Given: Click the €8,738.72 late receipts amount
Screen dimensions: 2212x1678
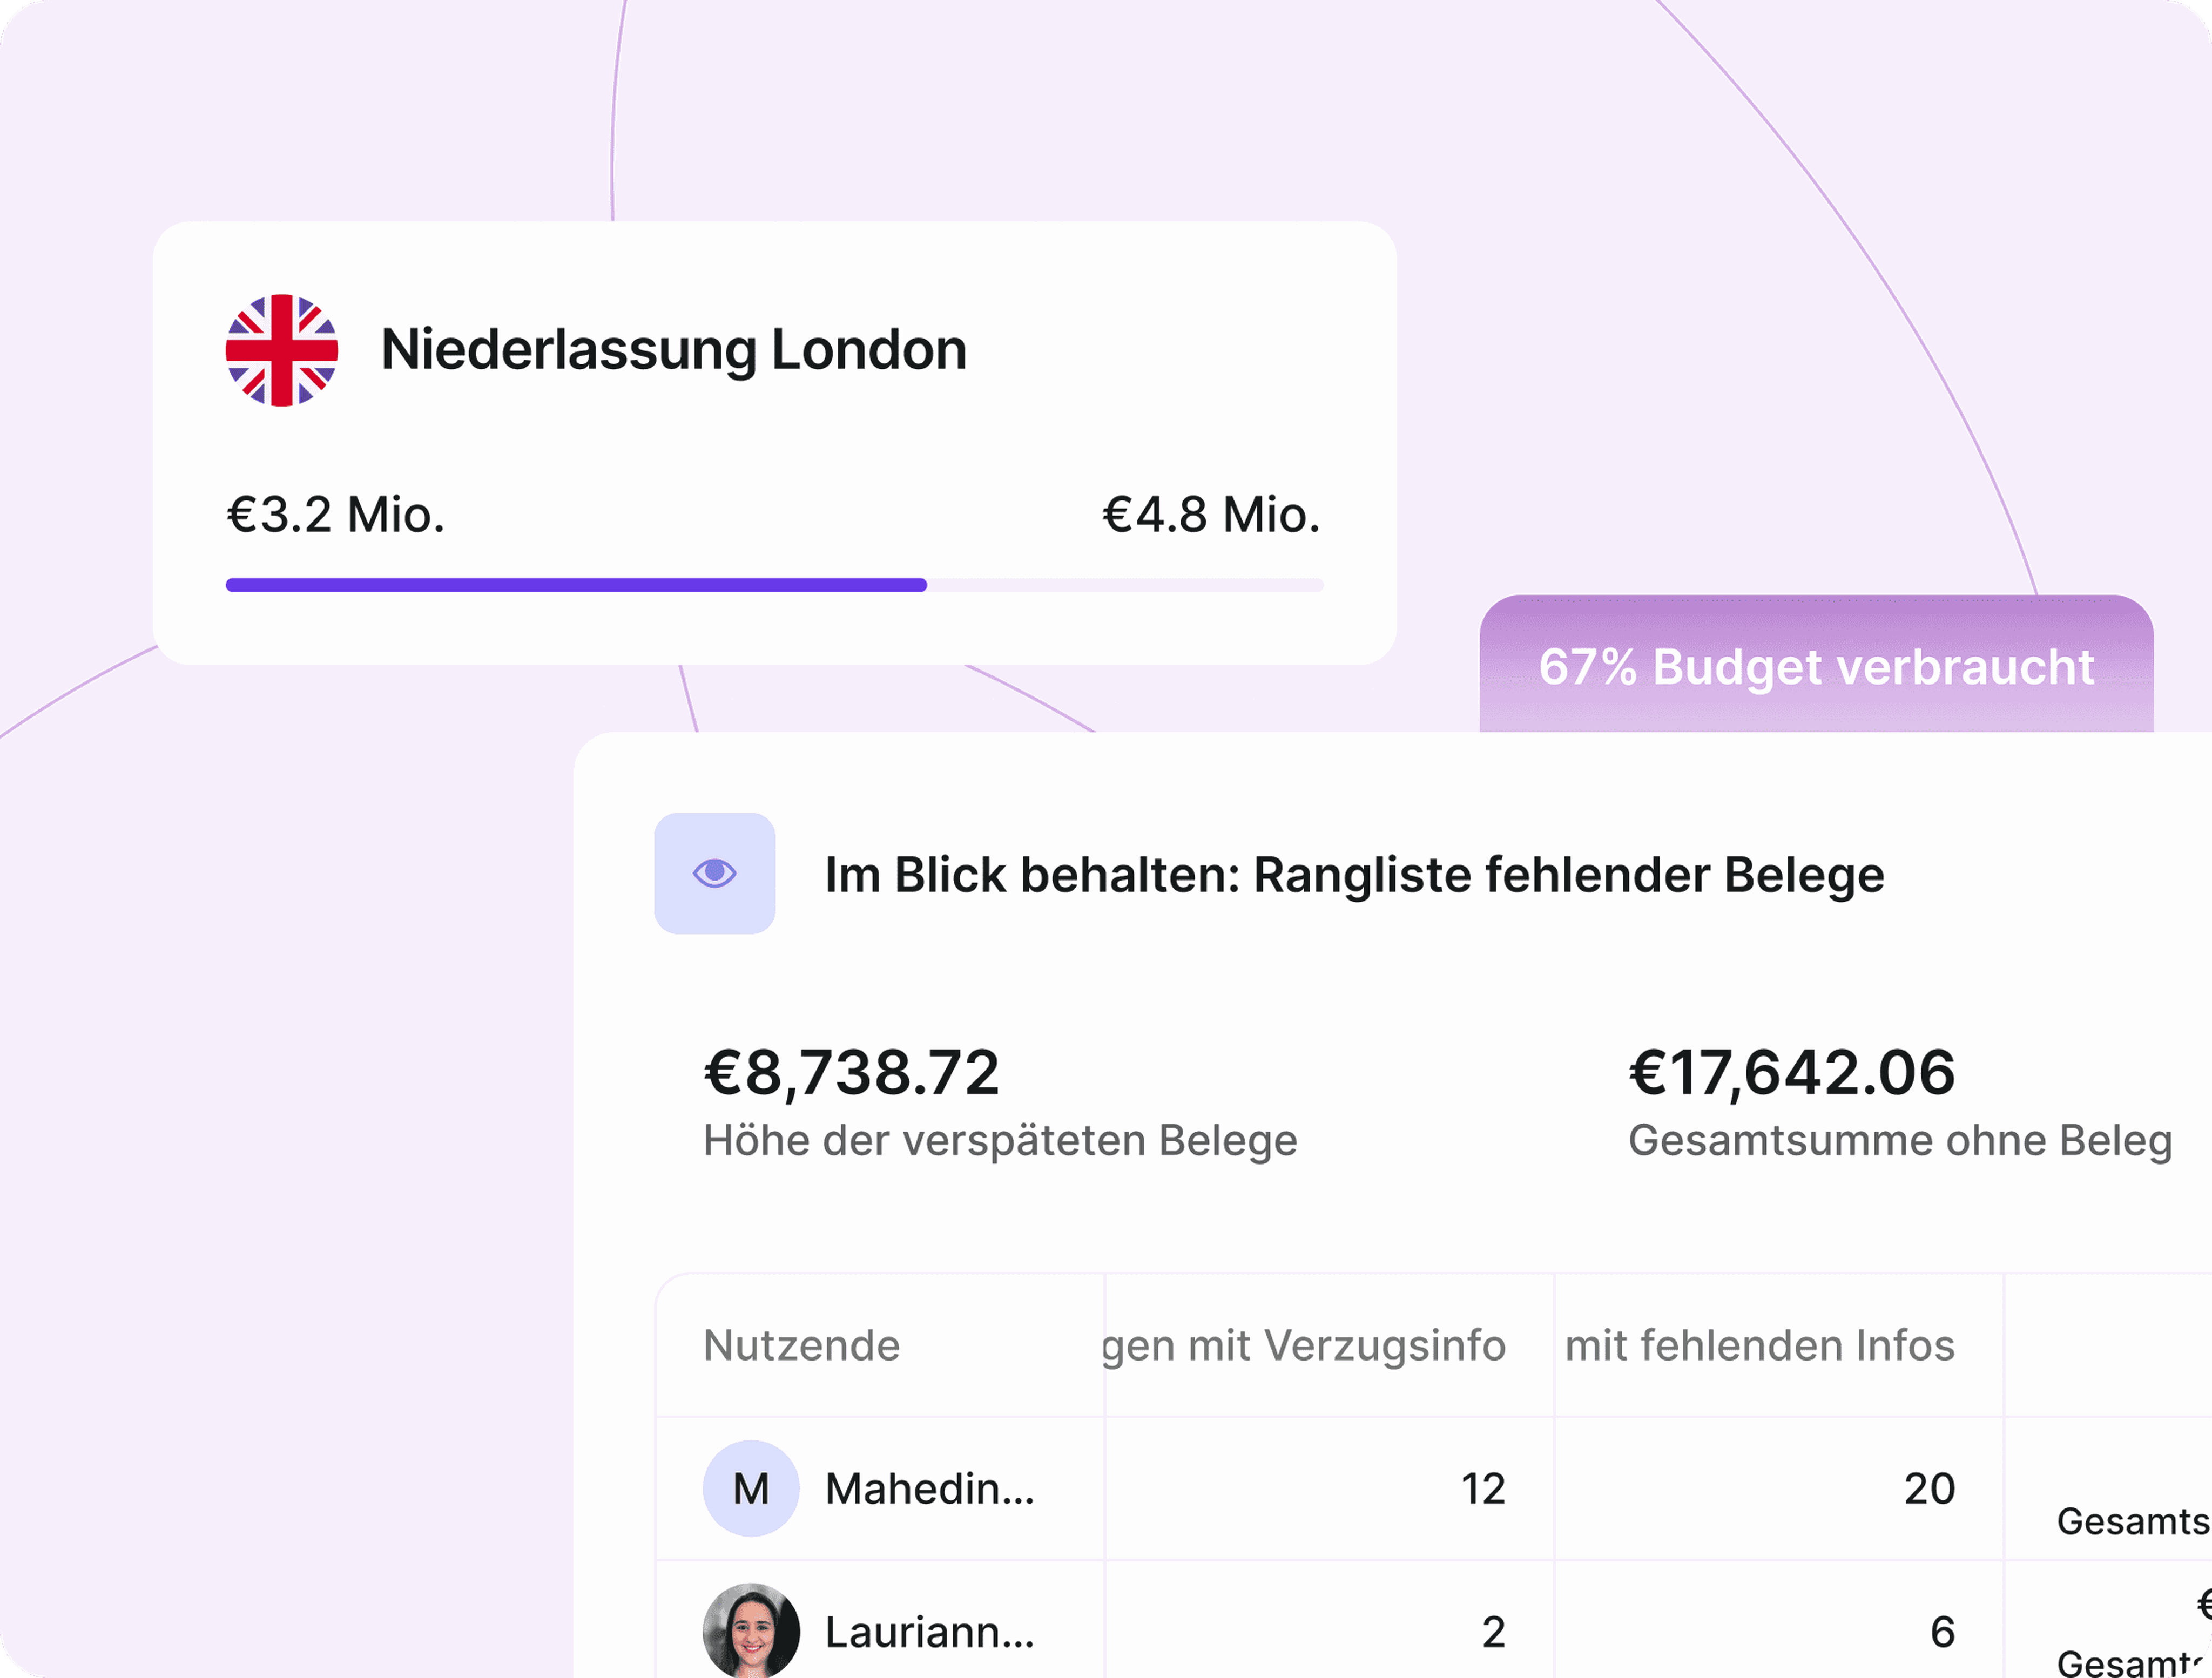Looking at the screenshot, I should coord(852,1072).
